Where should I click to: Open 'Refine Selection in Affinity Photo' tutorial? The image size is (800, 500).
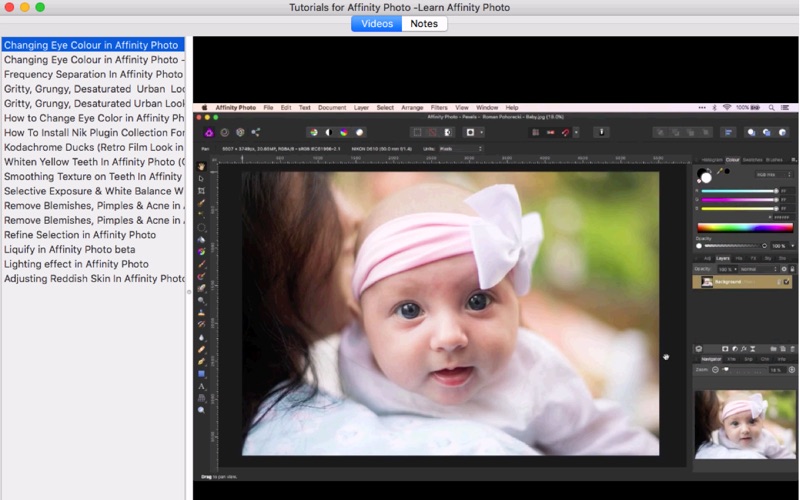tap(93, 235)
